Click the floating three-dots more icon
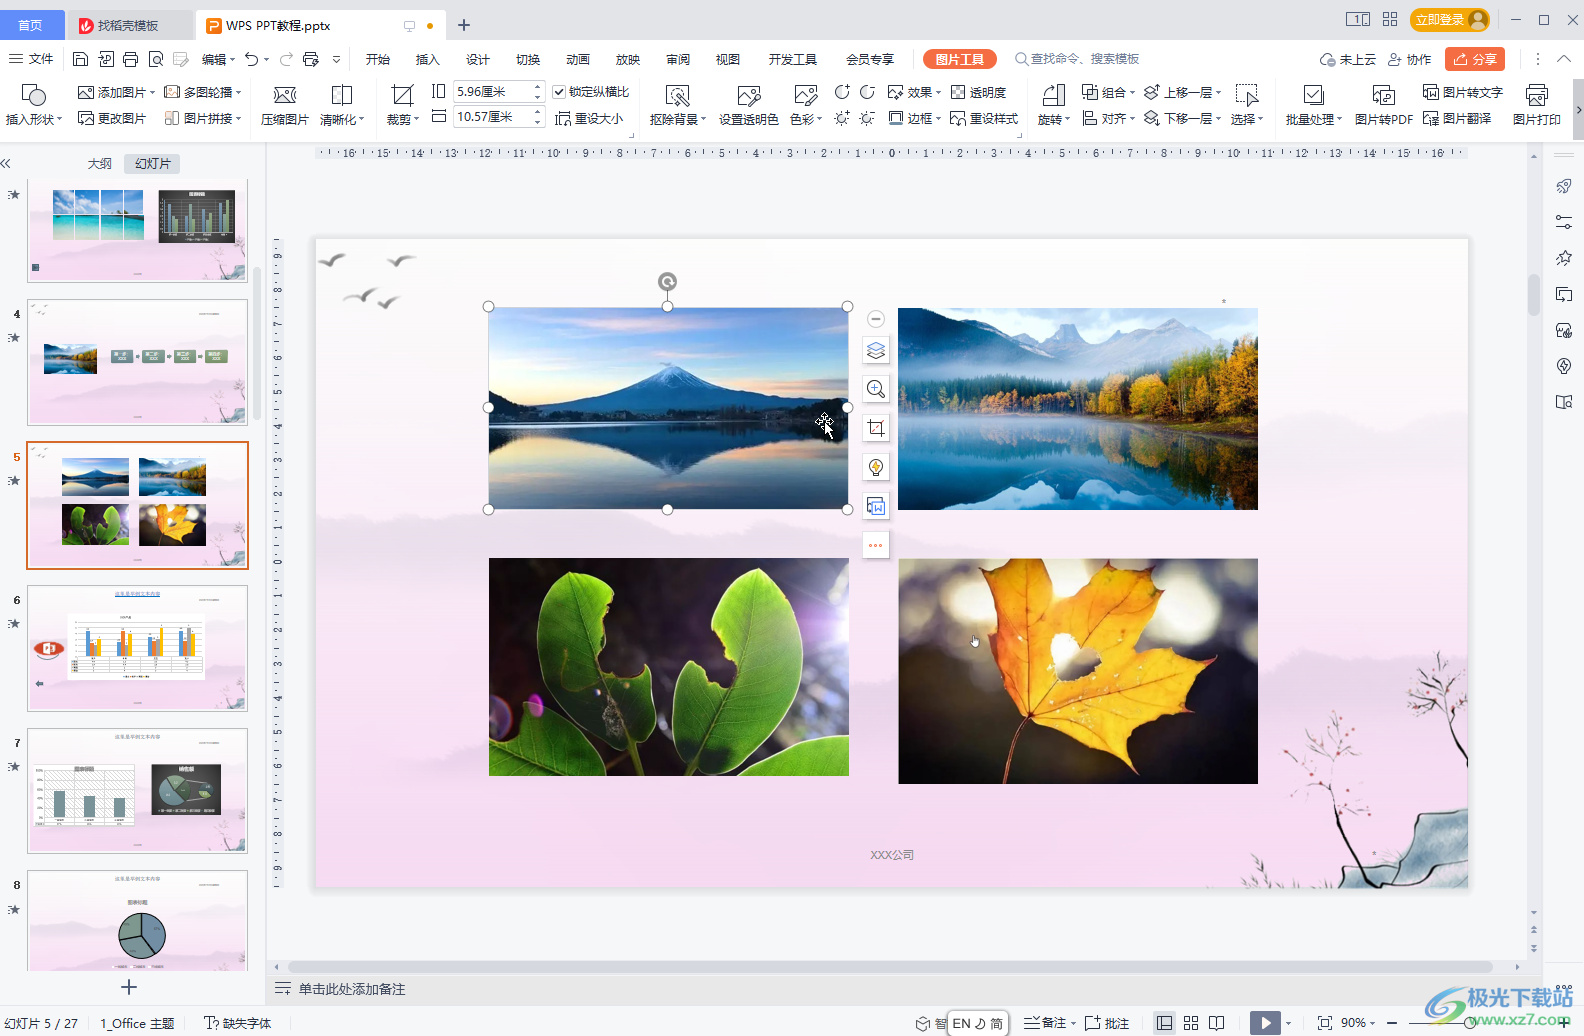Viewport: 1584px width, 1036px height. [x=876, y=545]
